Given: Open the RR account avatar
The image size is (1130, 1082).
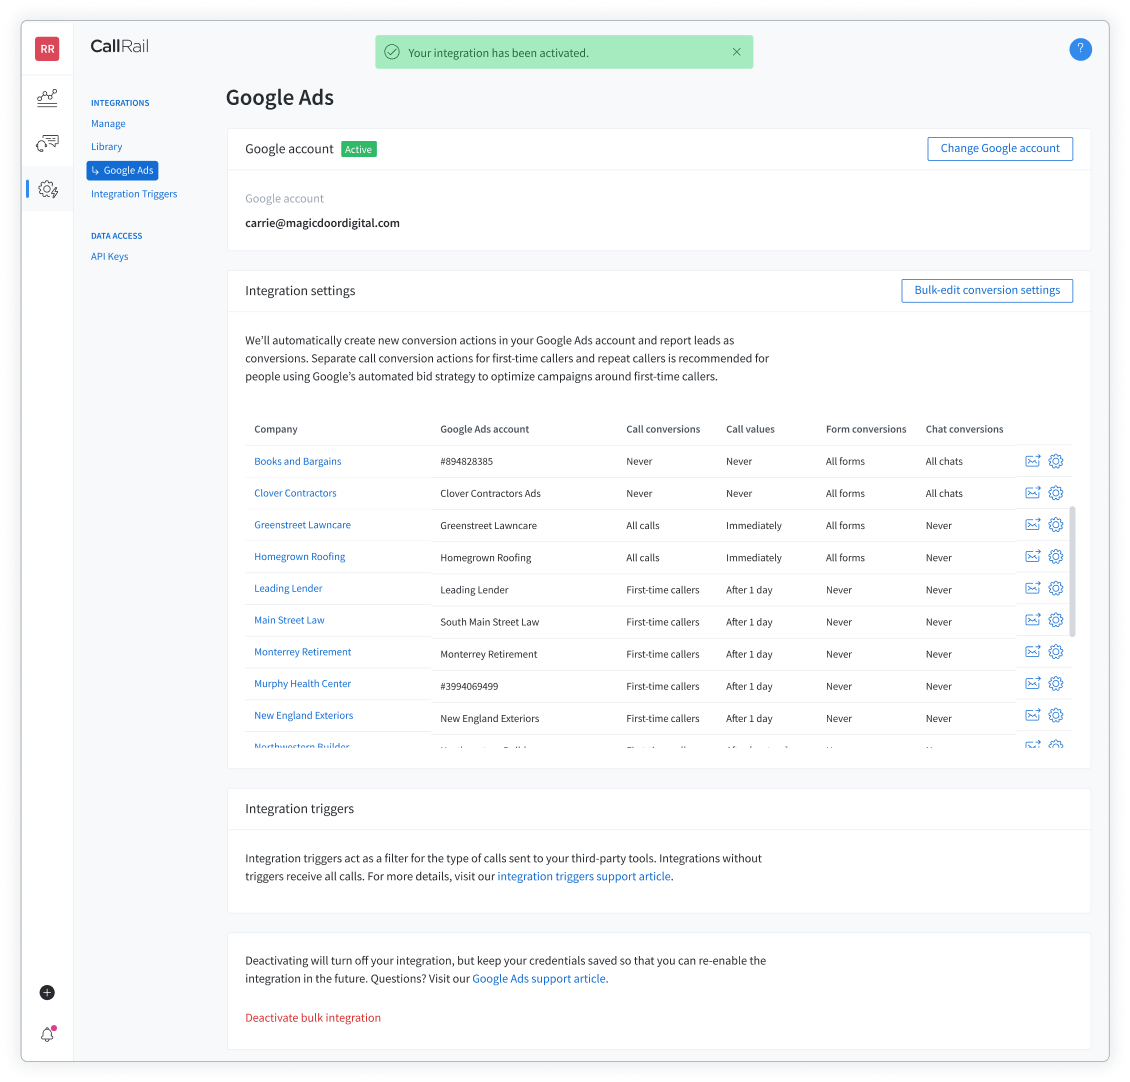Looking at the screenshot, I should click(x=47, y=49).
